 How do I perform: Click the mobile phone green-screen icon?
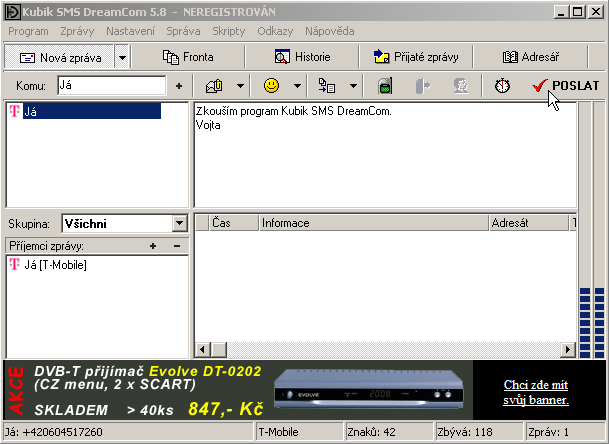pos(385,86)
